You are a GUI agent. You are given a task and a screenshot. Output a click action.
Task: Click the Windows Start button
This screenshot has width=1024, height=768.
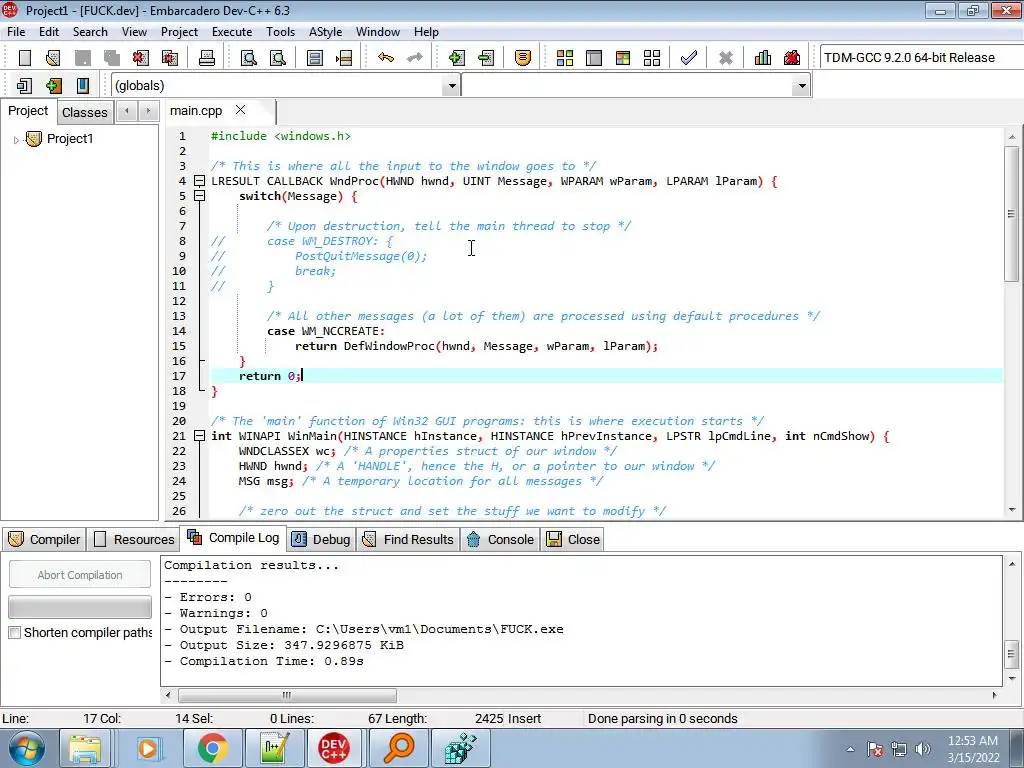[x=26, y=748]
